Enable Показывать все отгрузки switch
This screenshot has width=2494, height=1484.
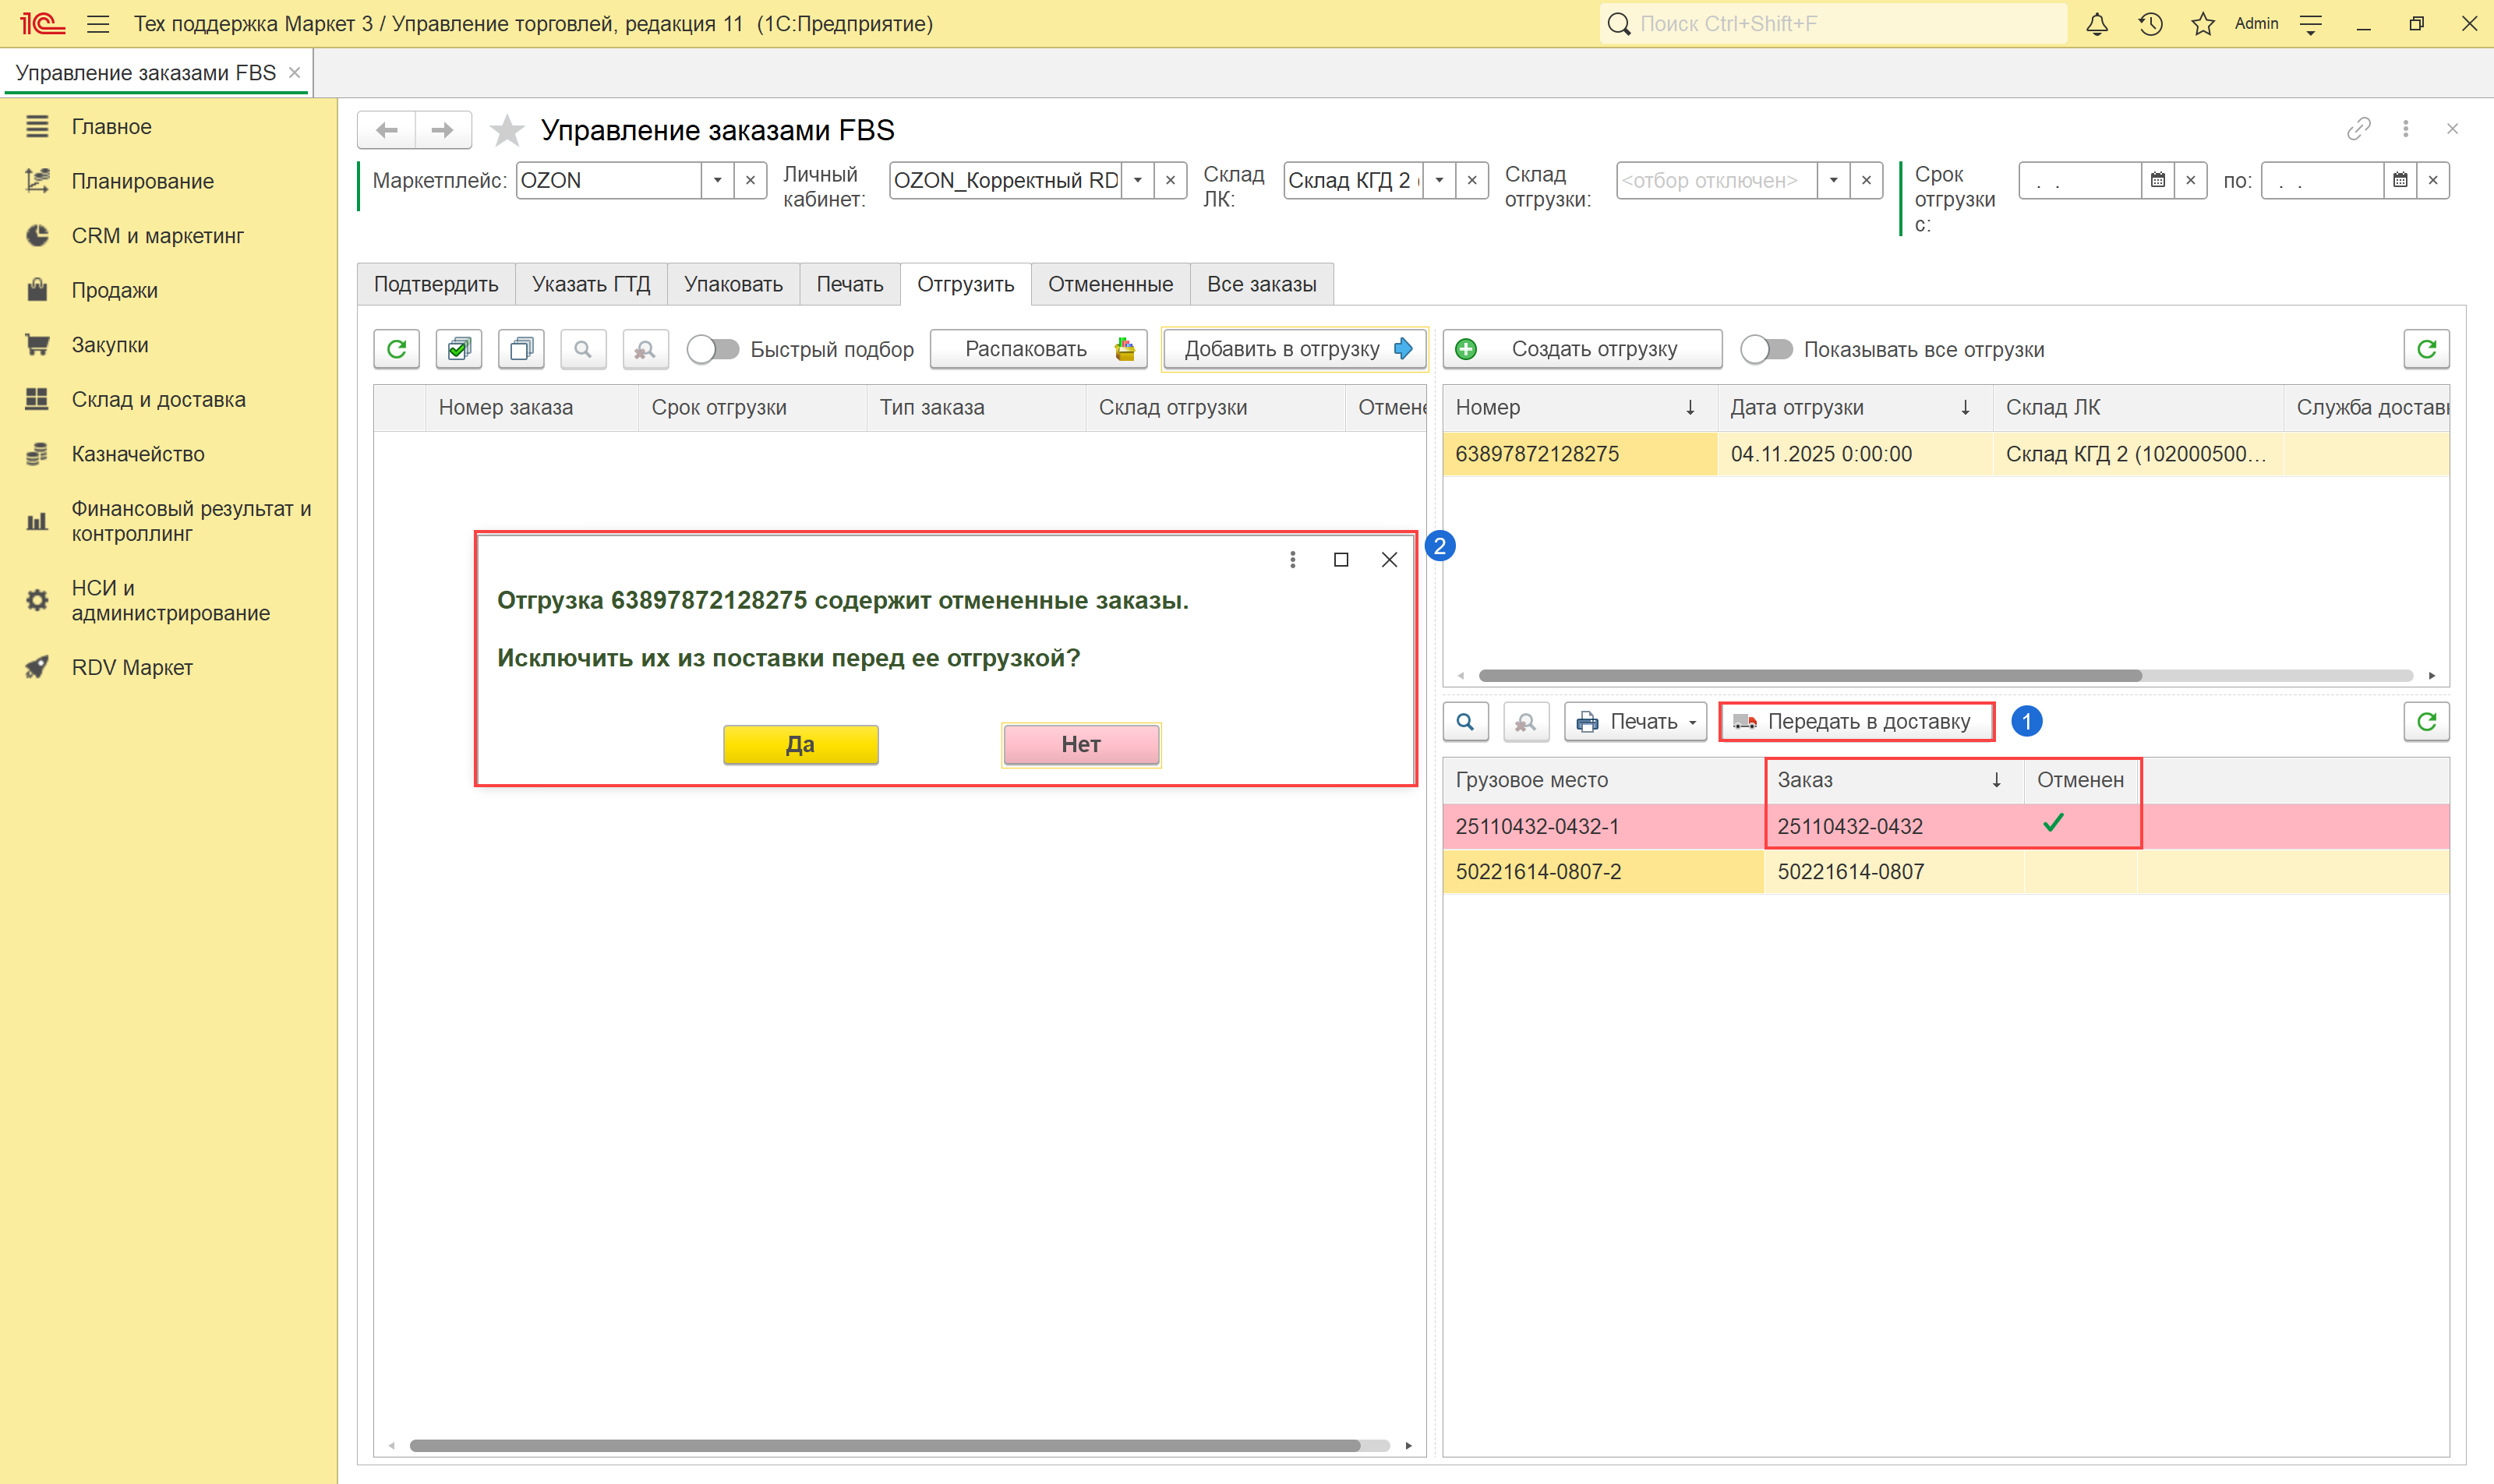click(1766, 349)
